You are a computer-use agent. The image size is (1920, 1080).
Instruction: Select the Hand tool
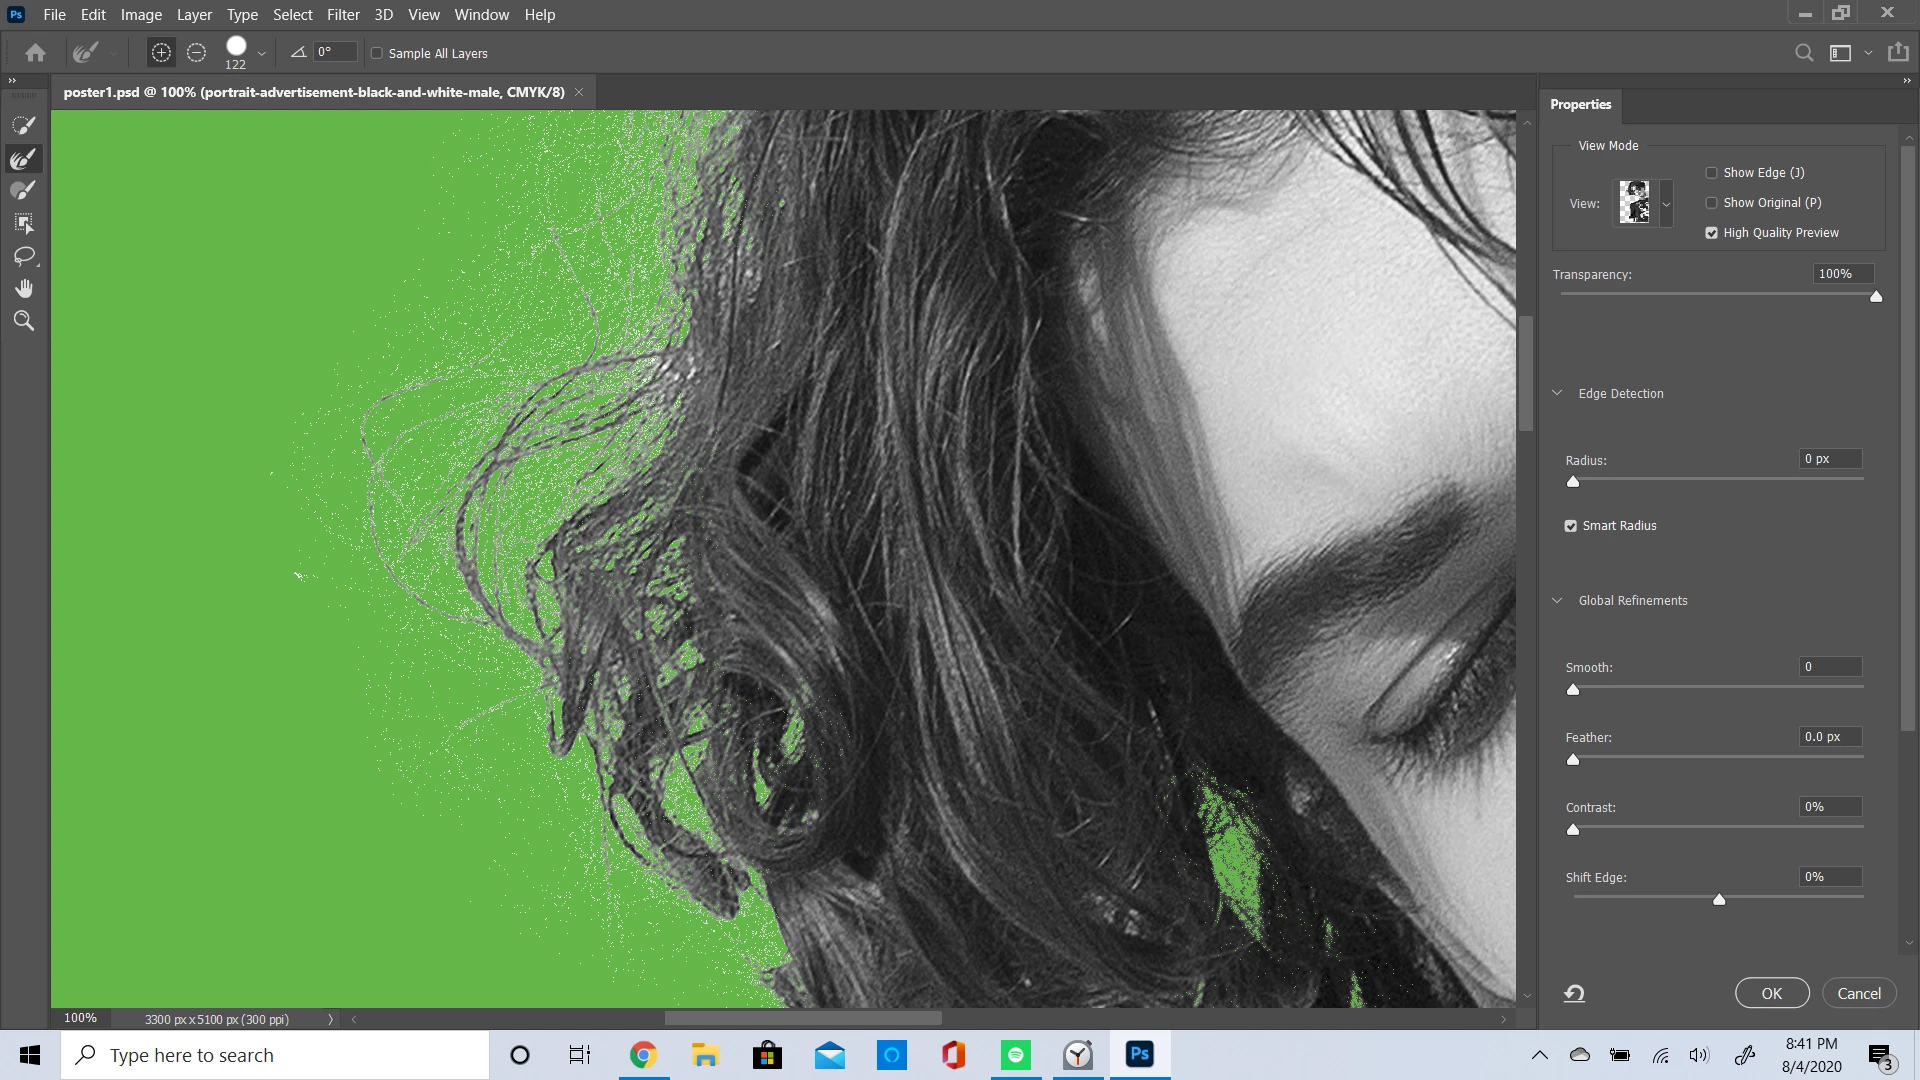(x=24, y=289)
